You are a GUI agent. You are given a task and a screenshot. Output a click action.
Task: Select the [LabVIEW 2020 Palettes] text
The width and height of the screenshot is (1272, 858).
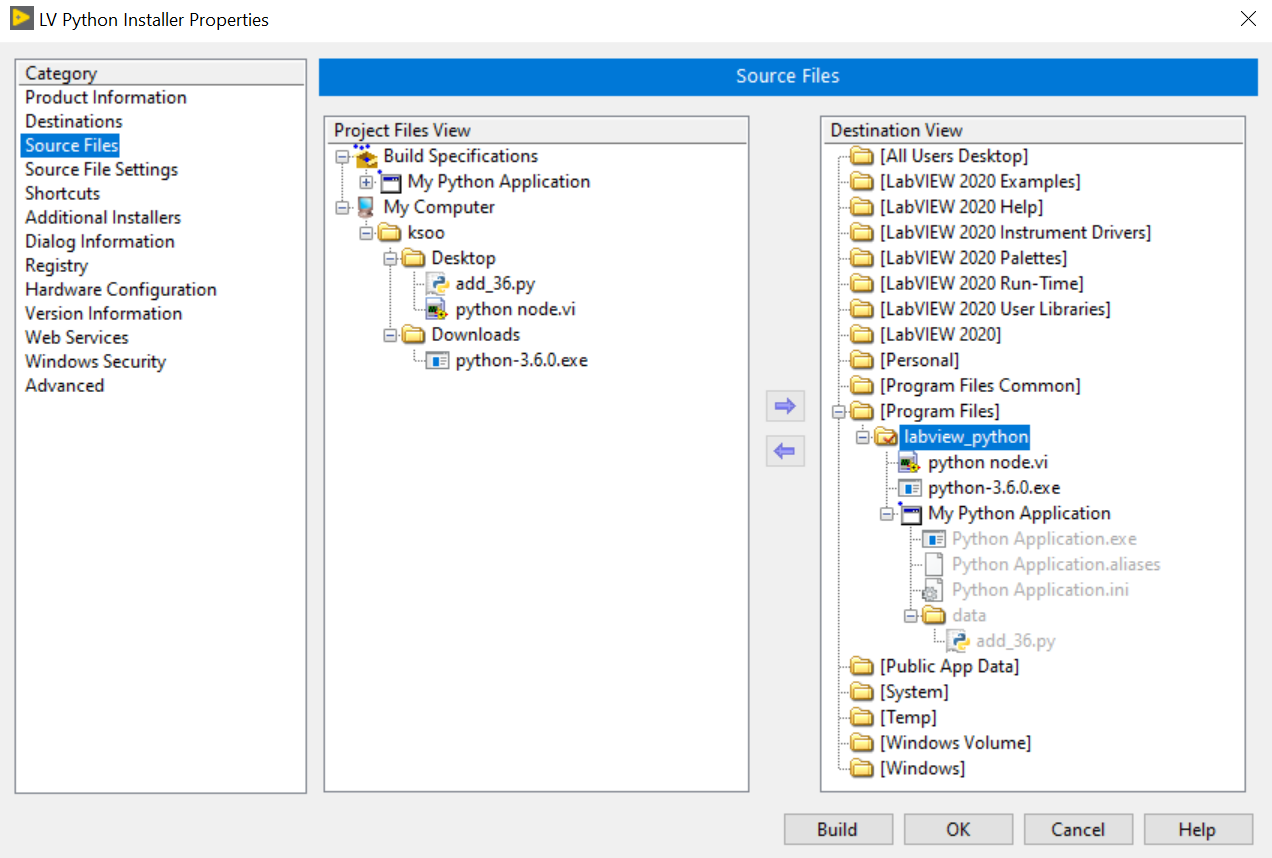pos(973,258)
